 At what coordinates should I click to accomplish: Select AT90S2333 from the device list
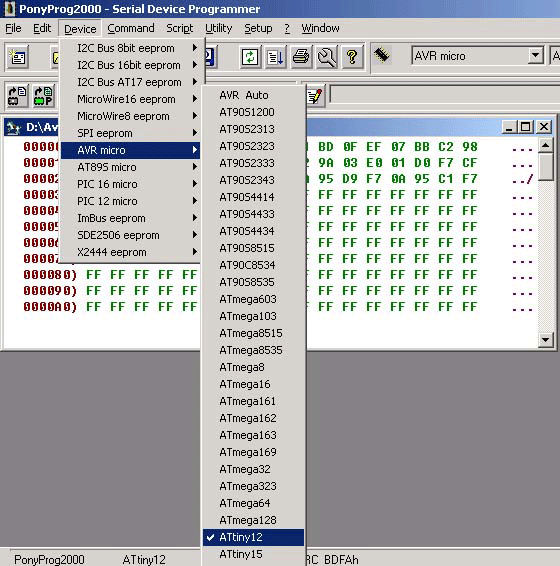253,163
